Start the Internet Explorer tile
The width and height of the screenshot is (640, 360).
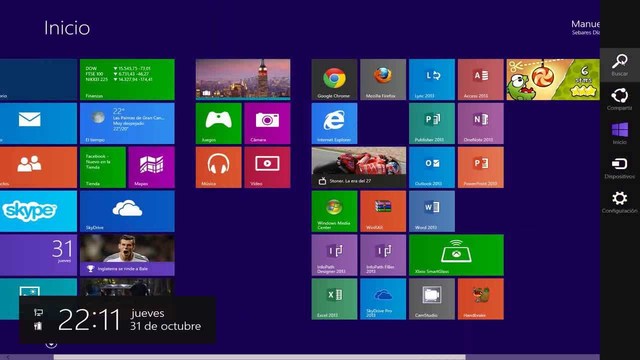click(334, 123)
